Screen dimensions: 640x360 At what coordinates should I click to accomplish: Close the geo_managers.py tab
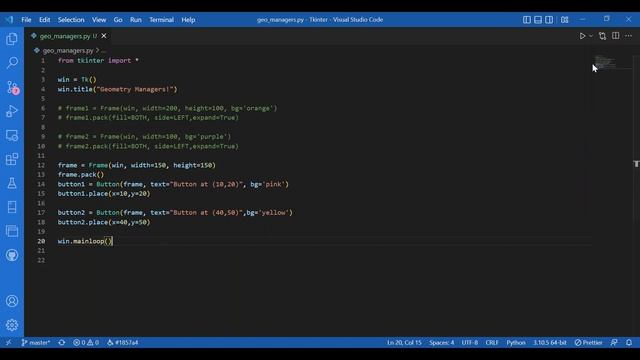(x=104, y=36)
